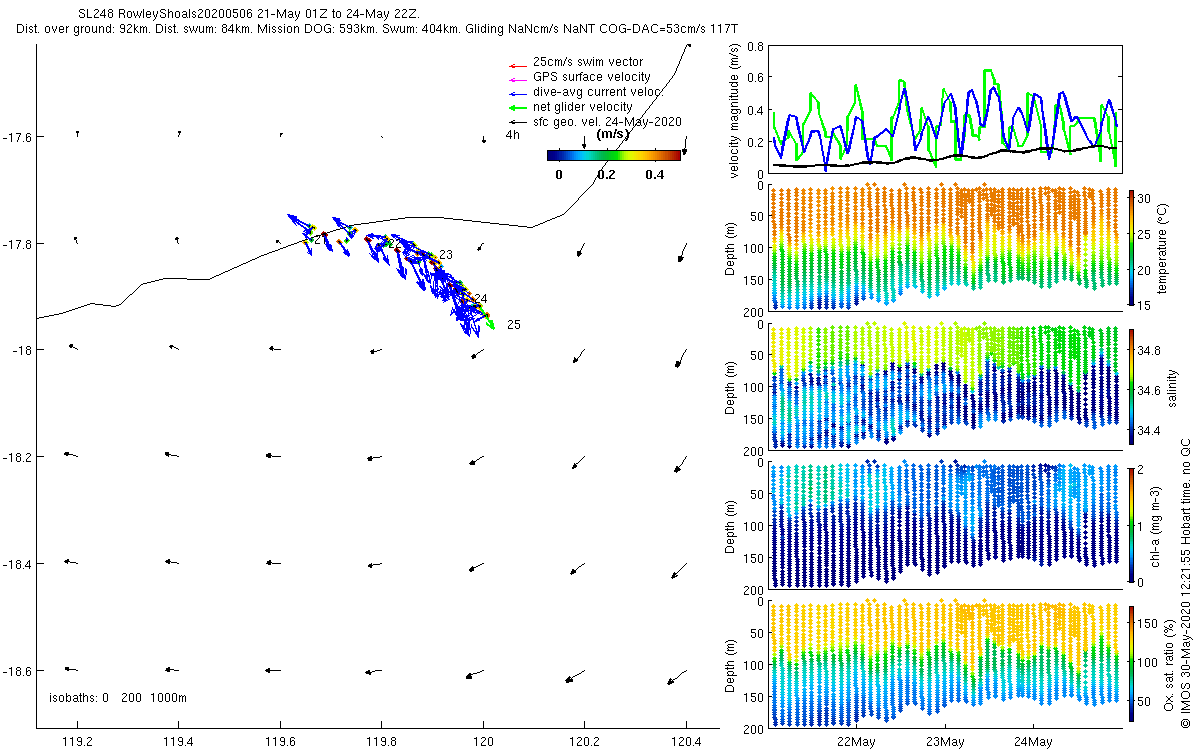Click the blue dive-avg current legend arrow
Viewport: 1200px width, 750px height.
[516, 92]
